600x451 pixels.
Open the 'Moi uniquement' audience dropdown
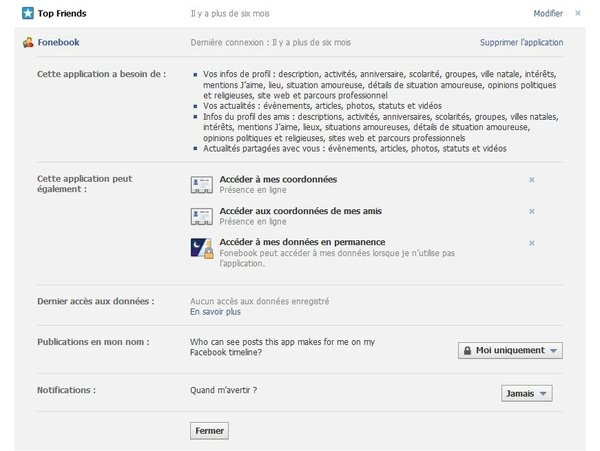pos(510,350)
